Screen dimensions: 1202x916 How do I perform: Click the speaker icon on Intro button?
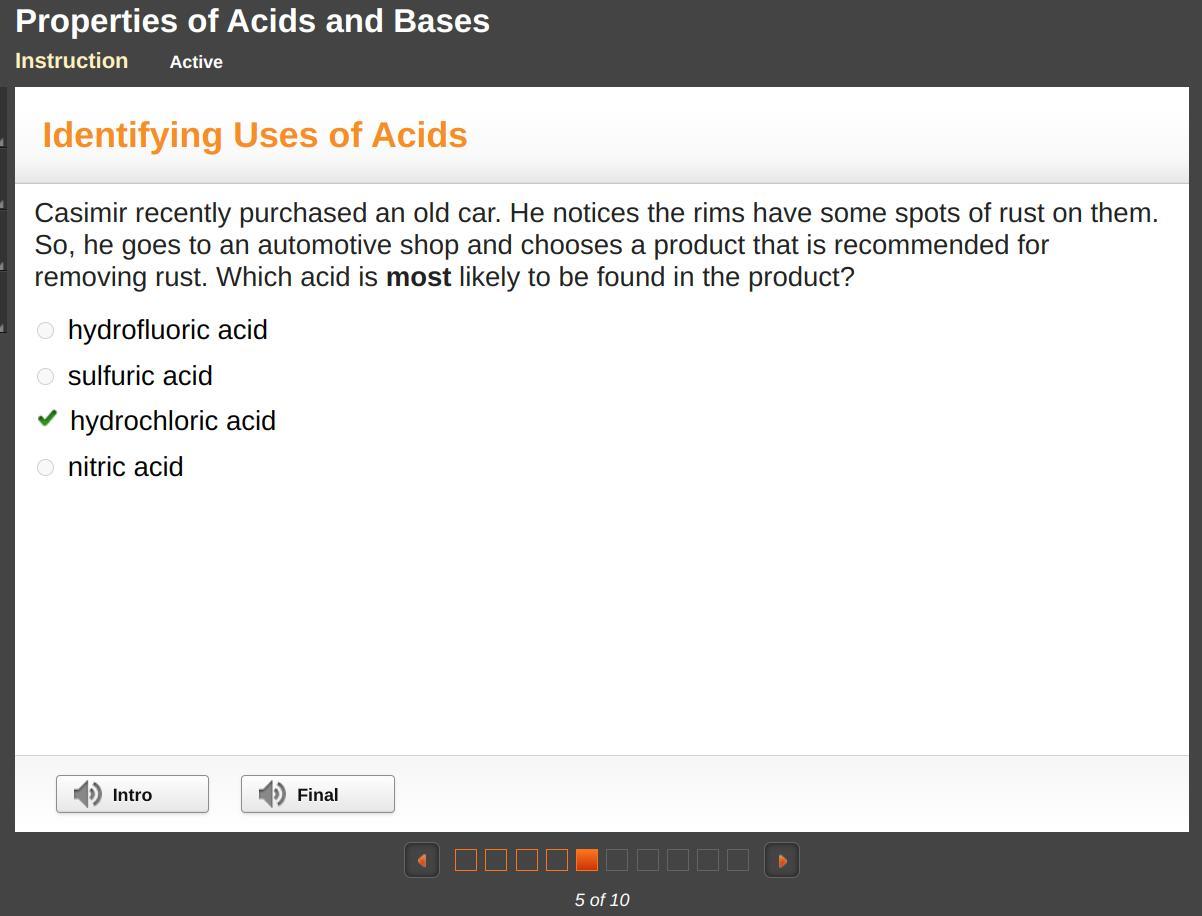point(87,794)
